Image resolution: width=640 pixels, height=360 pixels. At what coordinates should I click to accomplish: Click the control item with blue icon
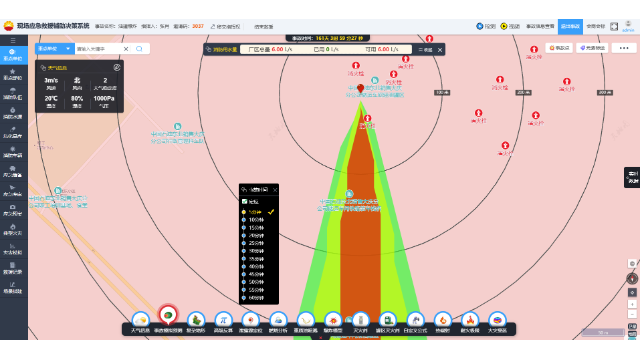[x=486, y=27]
